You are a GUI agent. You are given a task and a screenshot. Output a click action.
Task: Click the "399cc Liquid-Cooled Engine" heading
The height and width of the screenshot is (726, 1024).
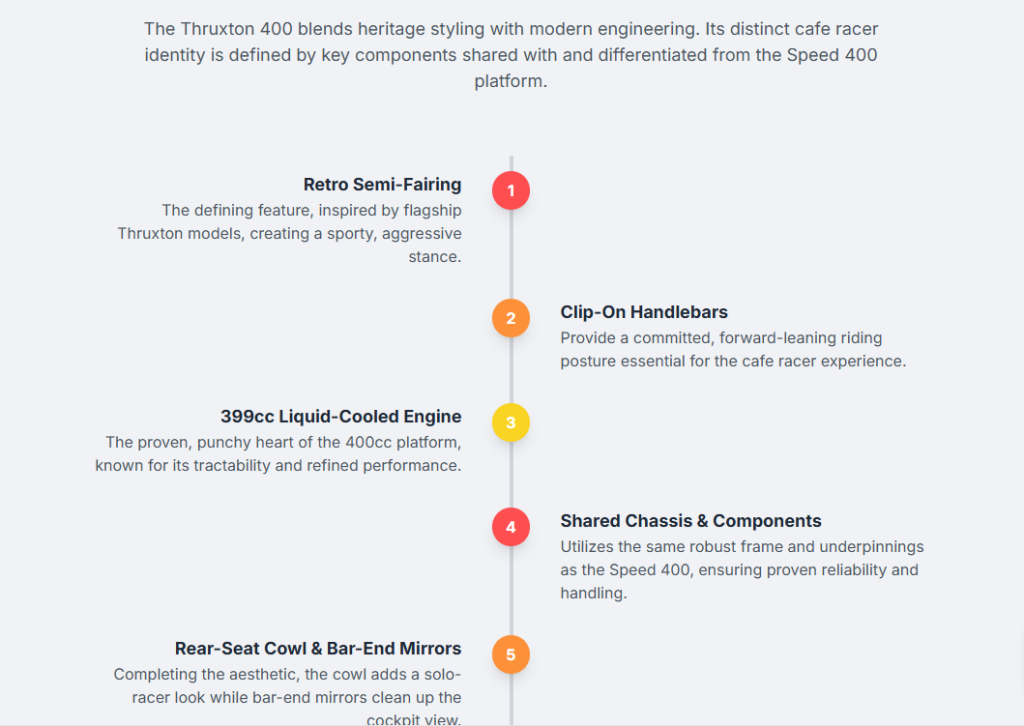341,416
